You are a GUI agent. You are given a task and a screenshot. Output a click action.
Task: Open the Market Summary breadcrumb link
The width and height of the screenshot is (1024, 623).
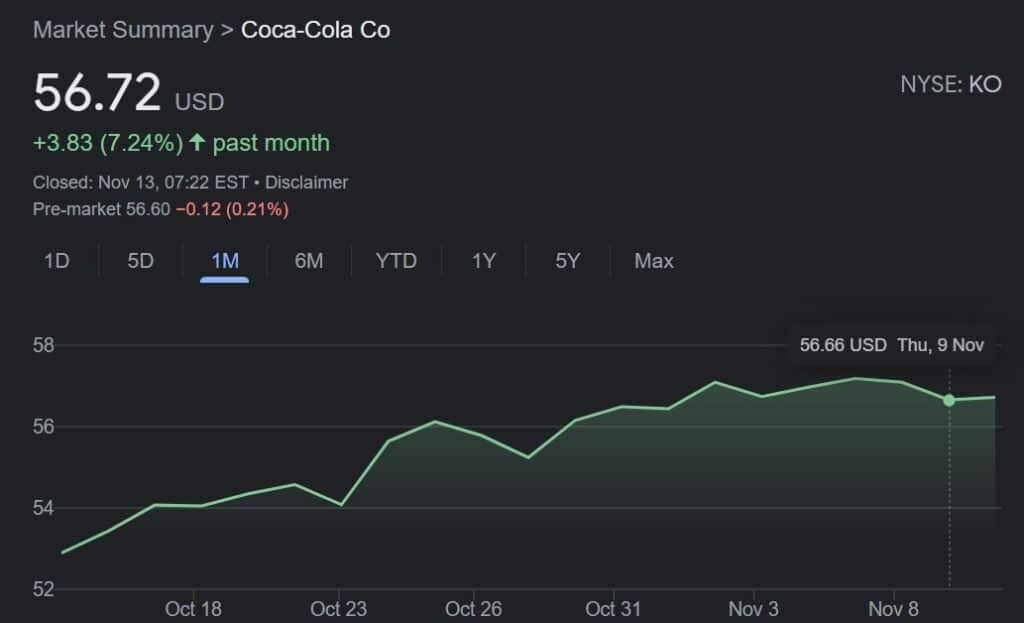click(123, 30)
